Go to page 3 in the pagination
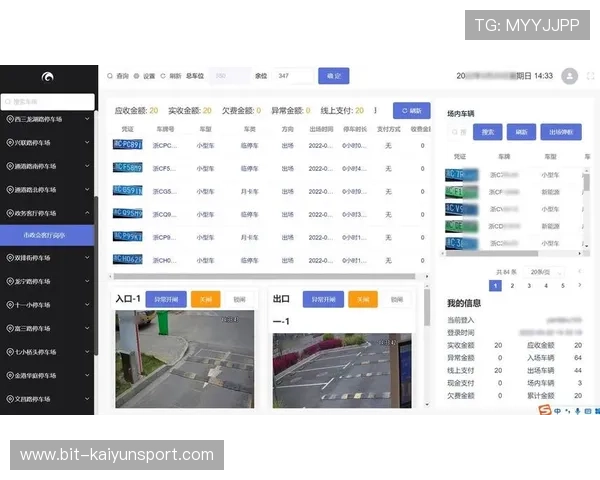Screen dimensions: 600x480 coord(529,286)
